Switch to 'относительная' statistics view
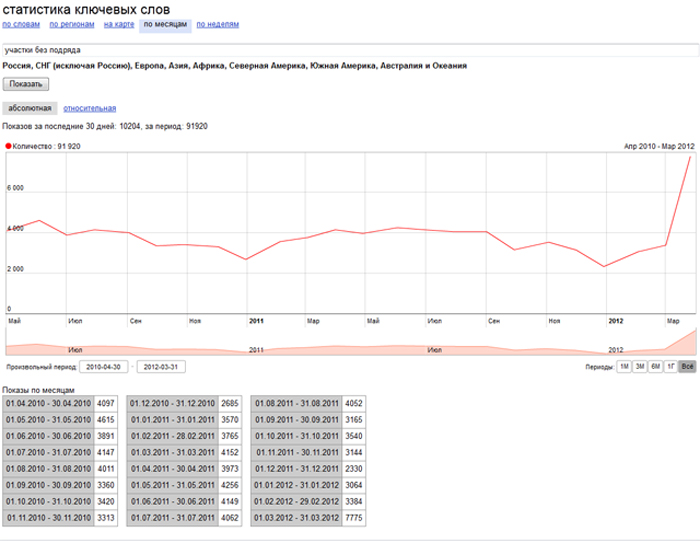Screen dimensions: 700x543 pyautogui.click(x=90, y=108)
